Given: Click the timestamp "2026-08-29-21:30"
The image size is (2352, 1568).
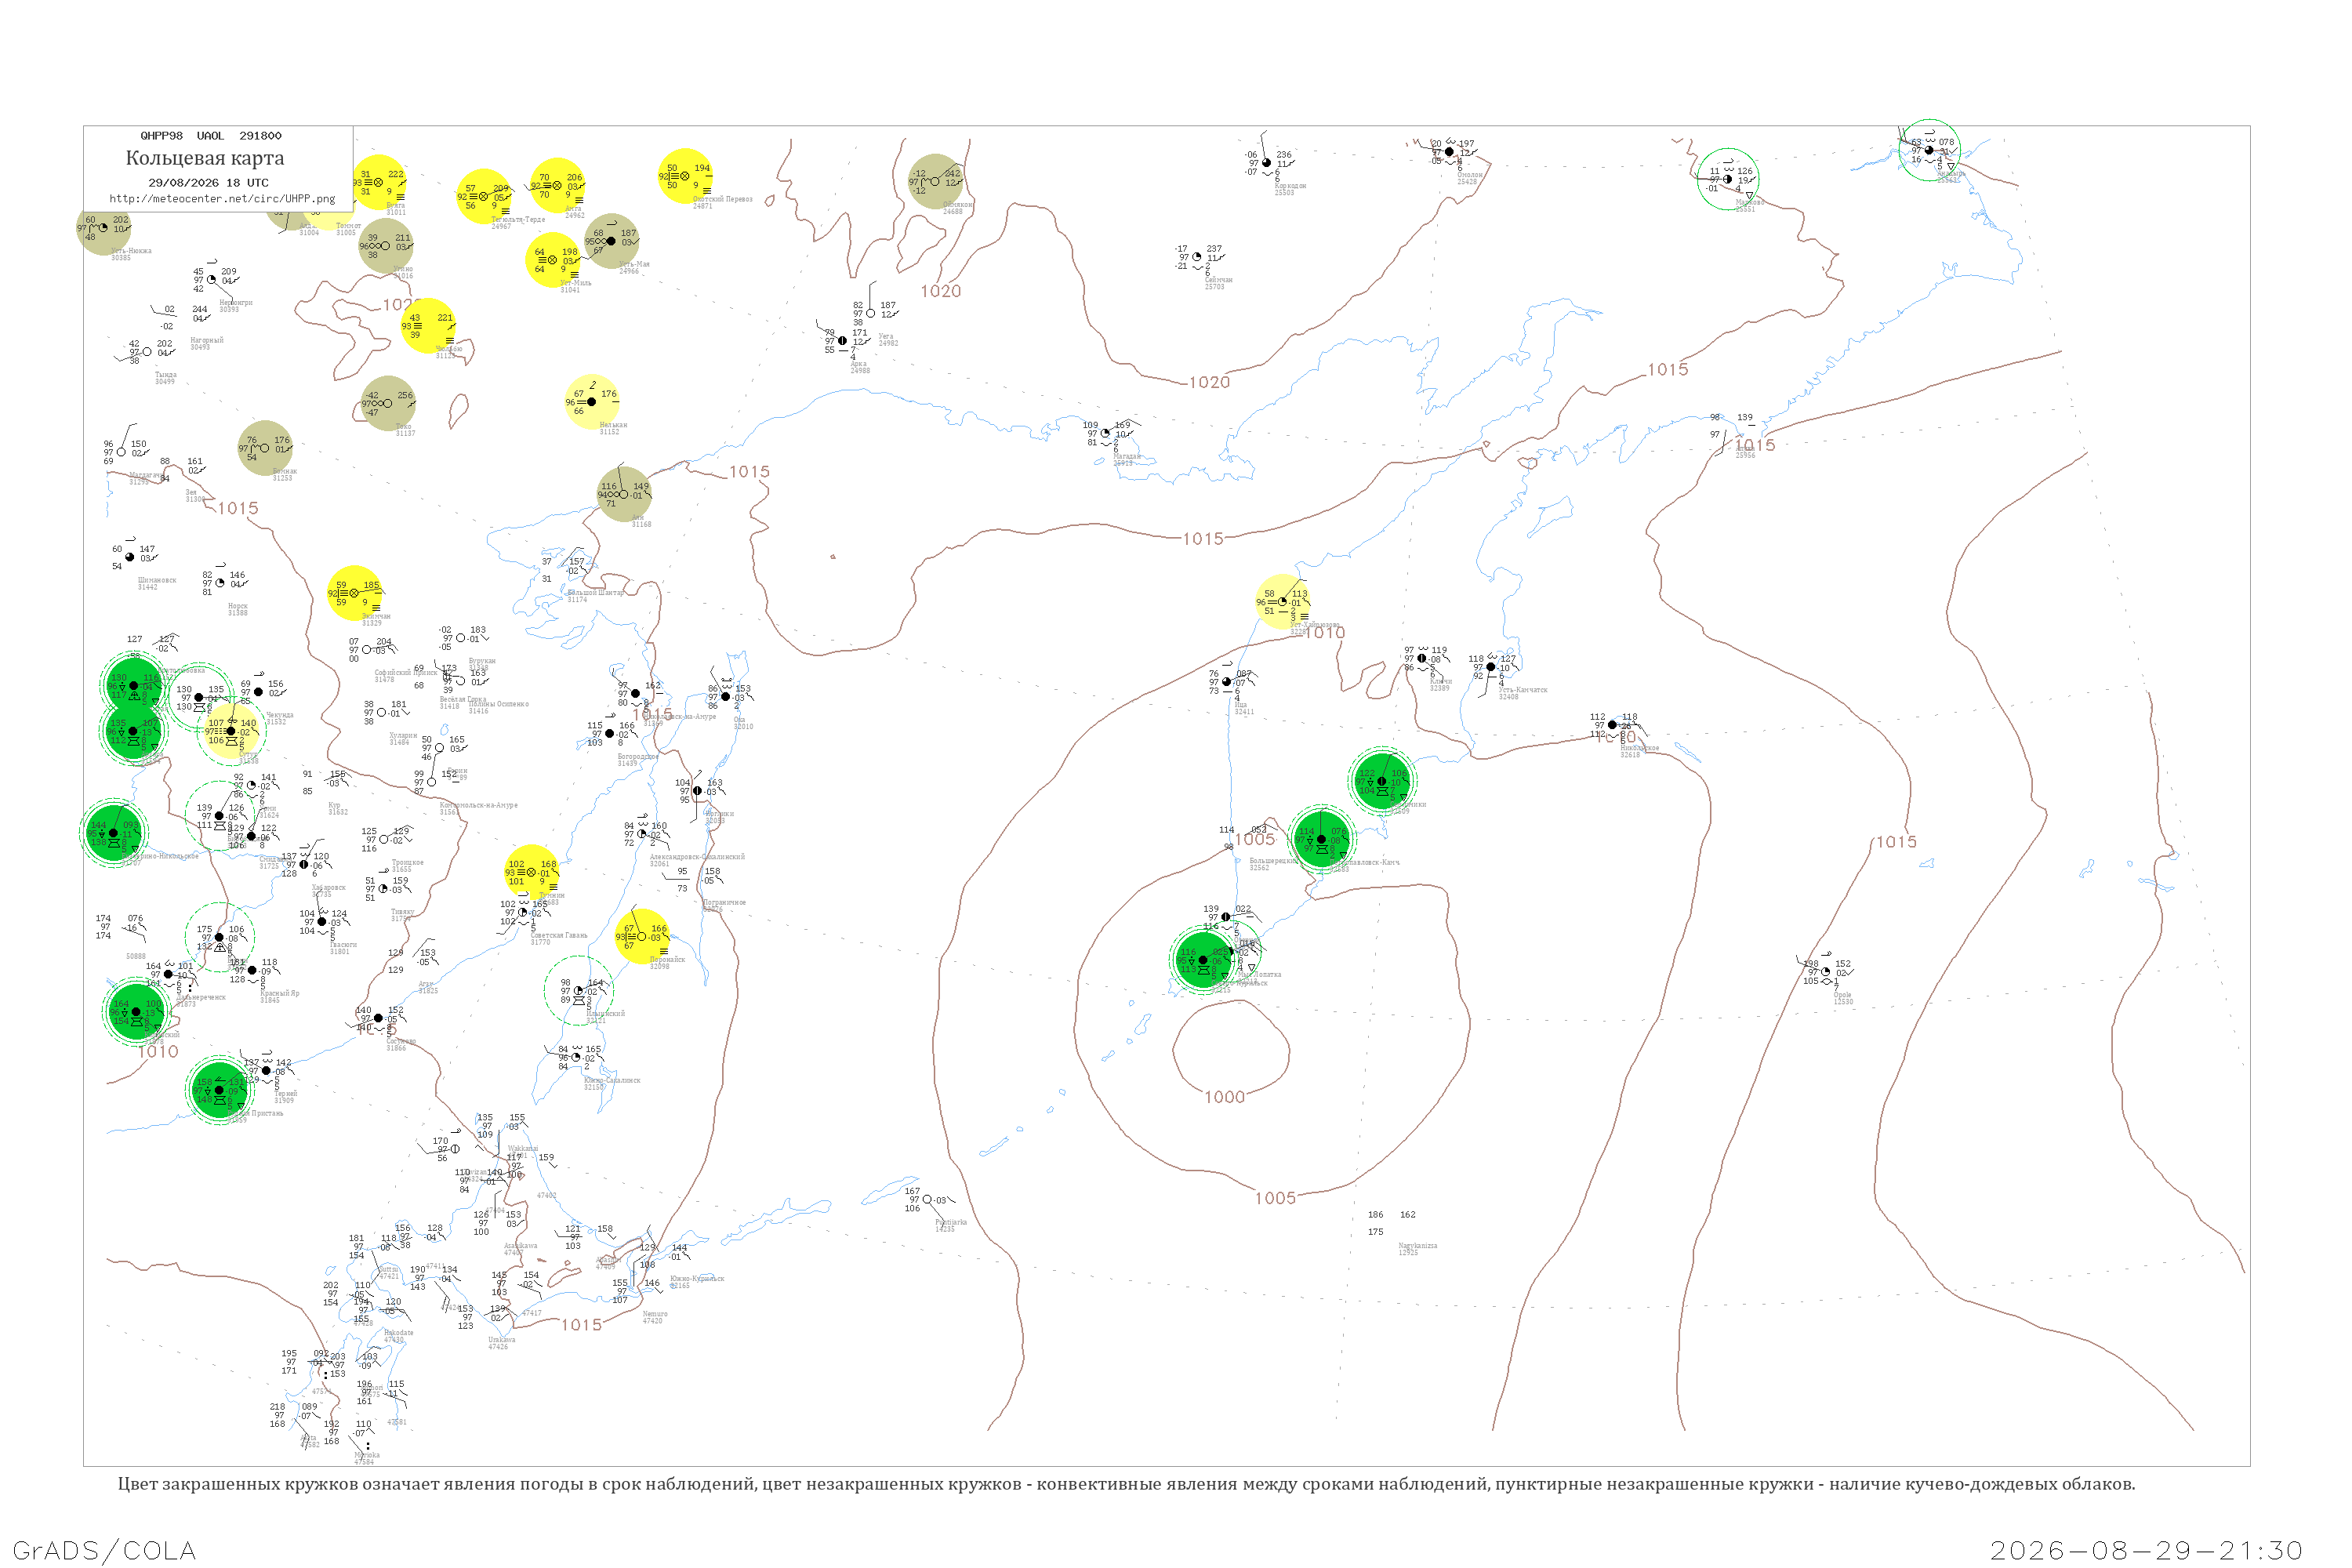Looking at the screenshot, I should click(2146, 1550).
